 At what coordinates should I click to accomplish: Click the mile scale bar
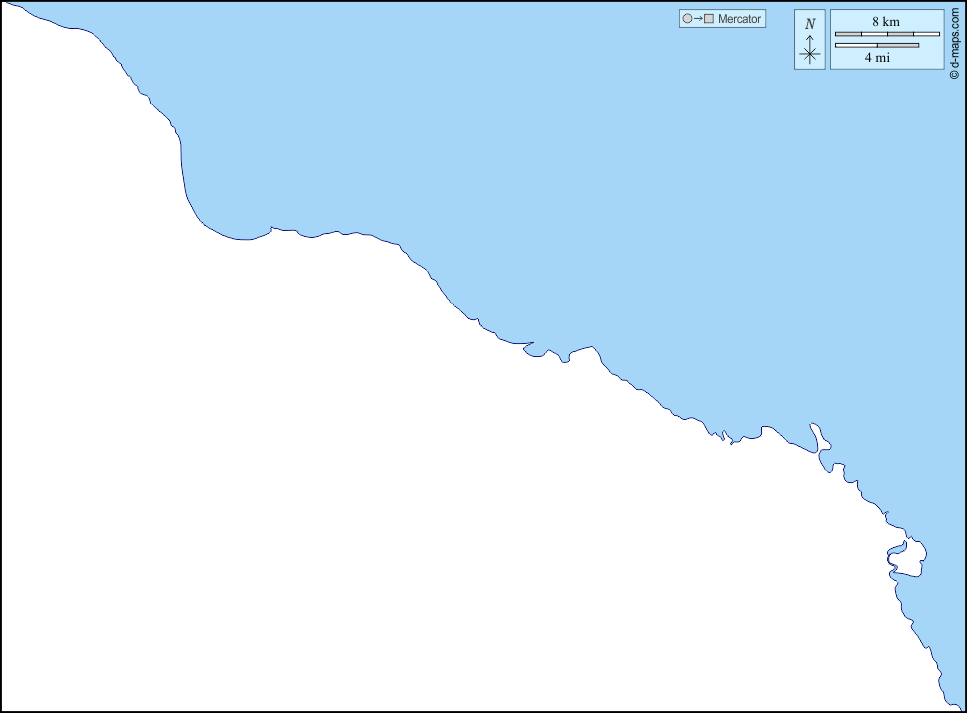877,45
